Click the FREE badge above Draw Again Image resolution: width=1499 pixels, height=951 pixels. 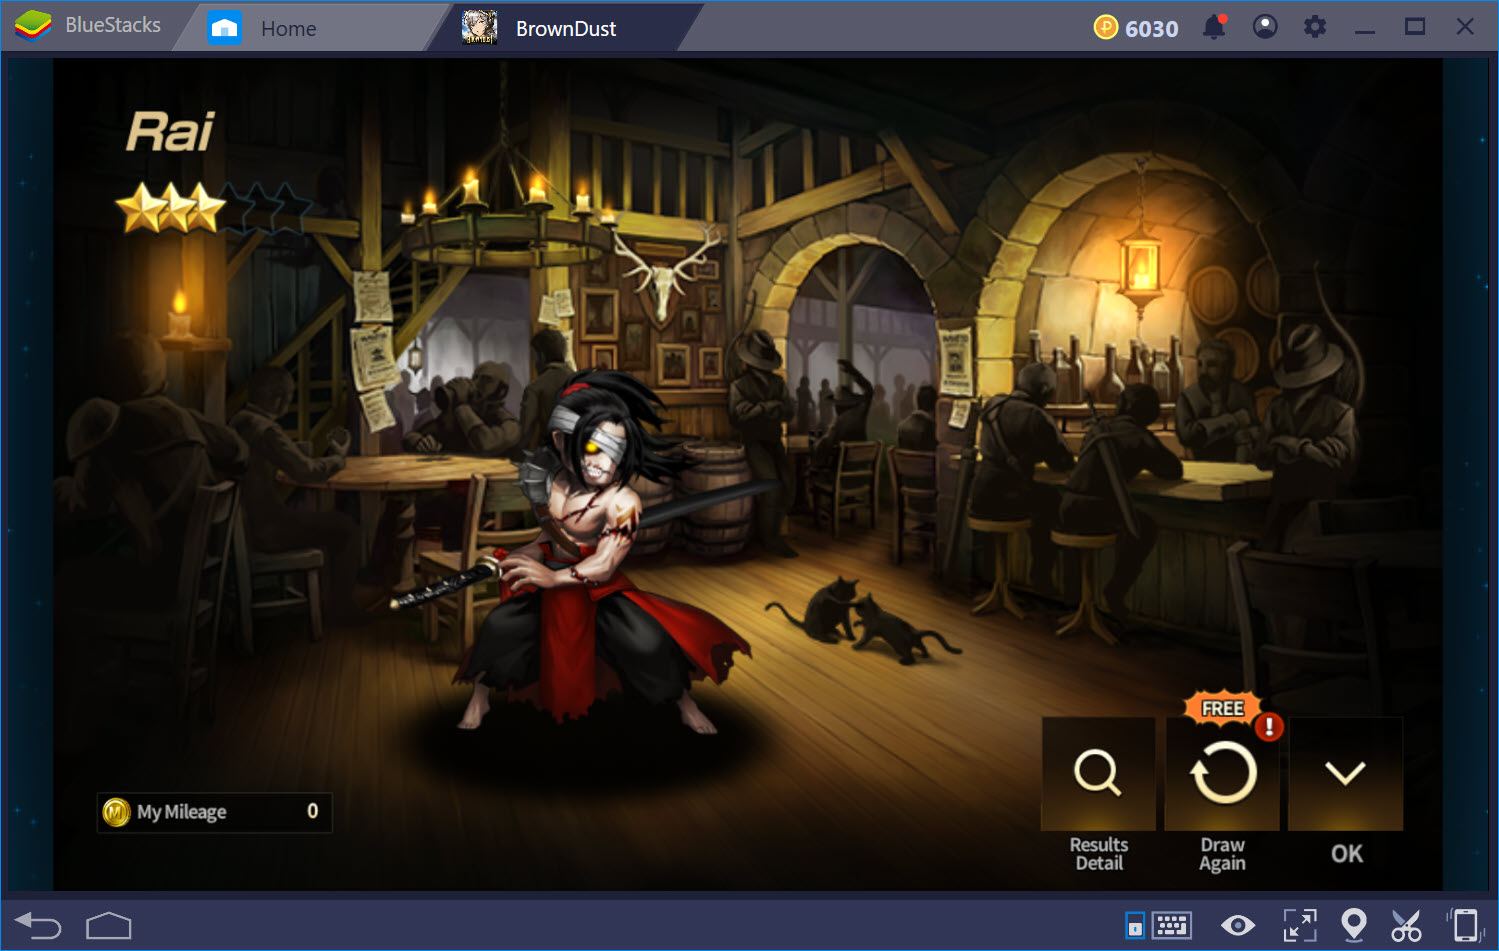pos(1222,708)
